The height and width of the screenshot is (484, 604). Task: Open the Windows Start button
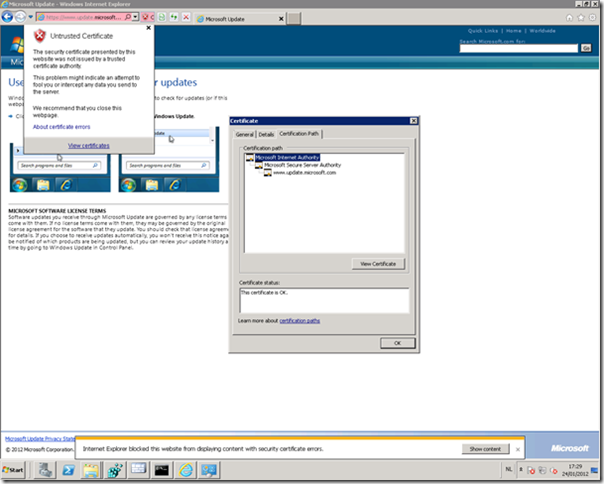click(13, 470)
